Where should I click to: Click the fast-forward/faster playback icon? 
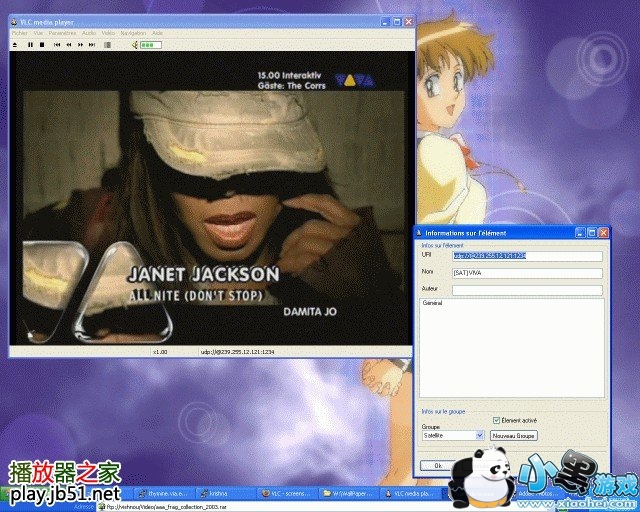[81, 45]
